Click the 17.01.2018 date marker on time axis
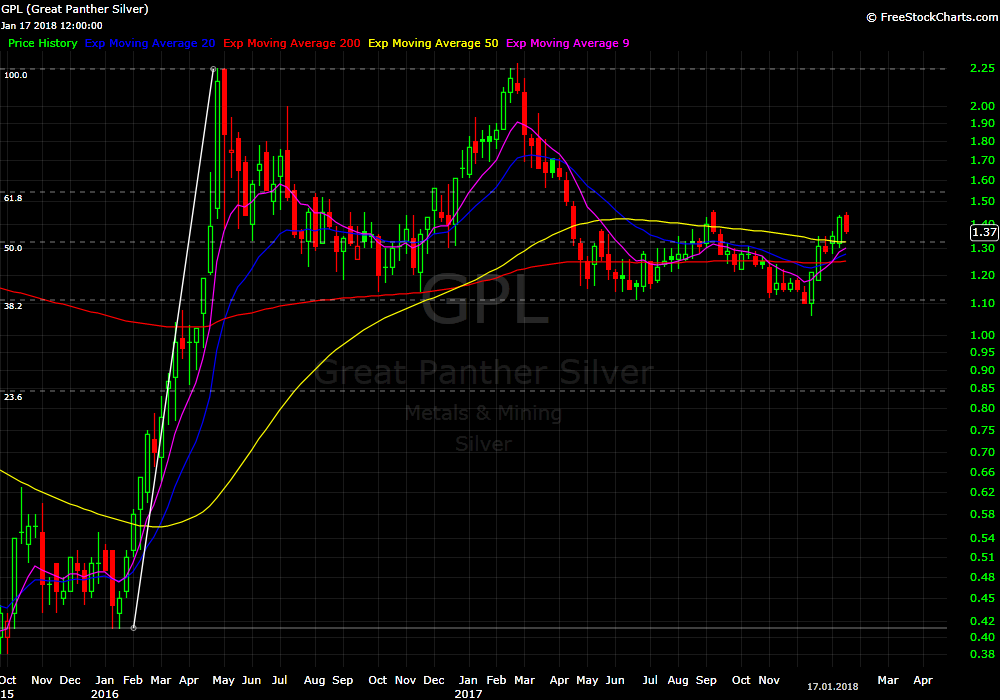Screen dimensions: 1000x700 point(832,687)
